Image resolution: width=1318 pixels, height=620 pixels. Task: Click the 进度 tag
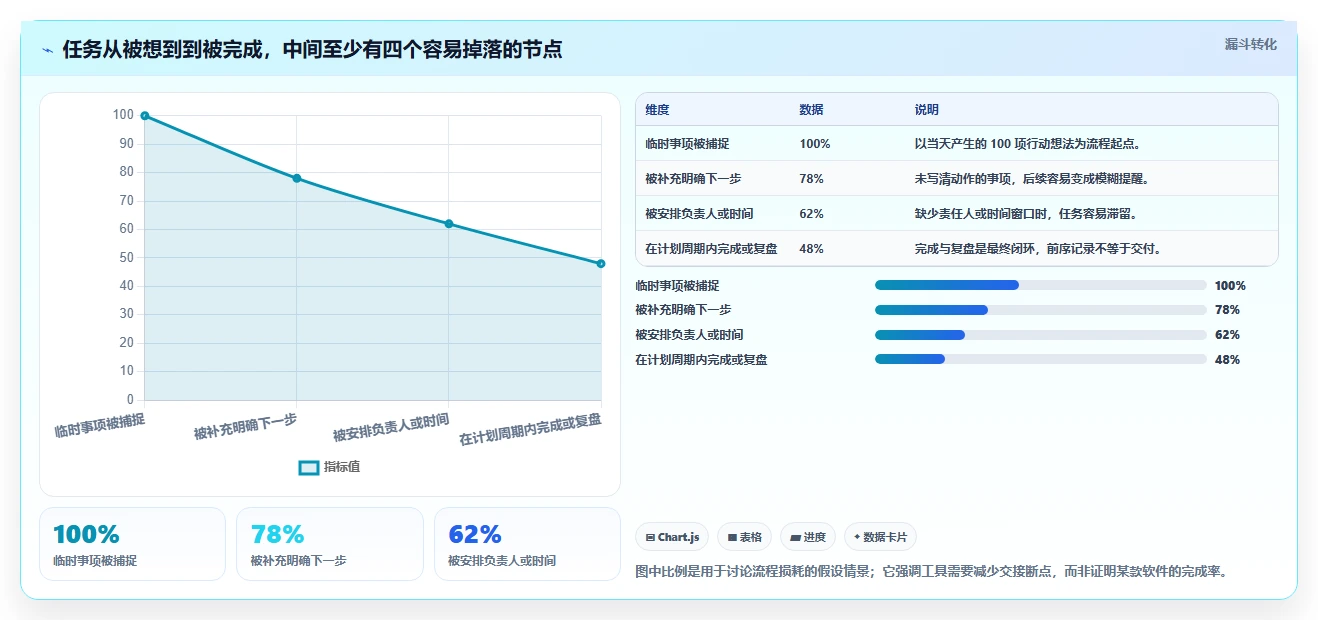pyautogui.click(x=808, y=537)
